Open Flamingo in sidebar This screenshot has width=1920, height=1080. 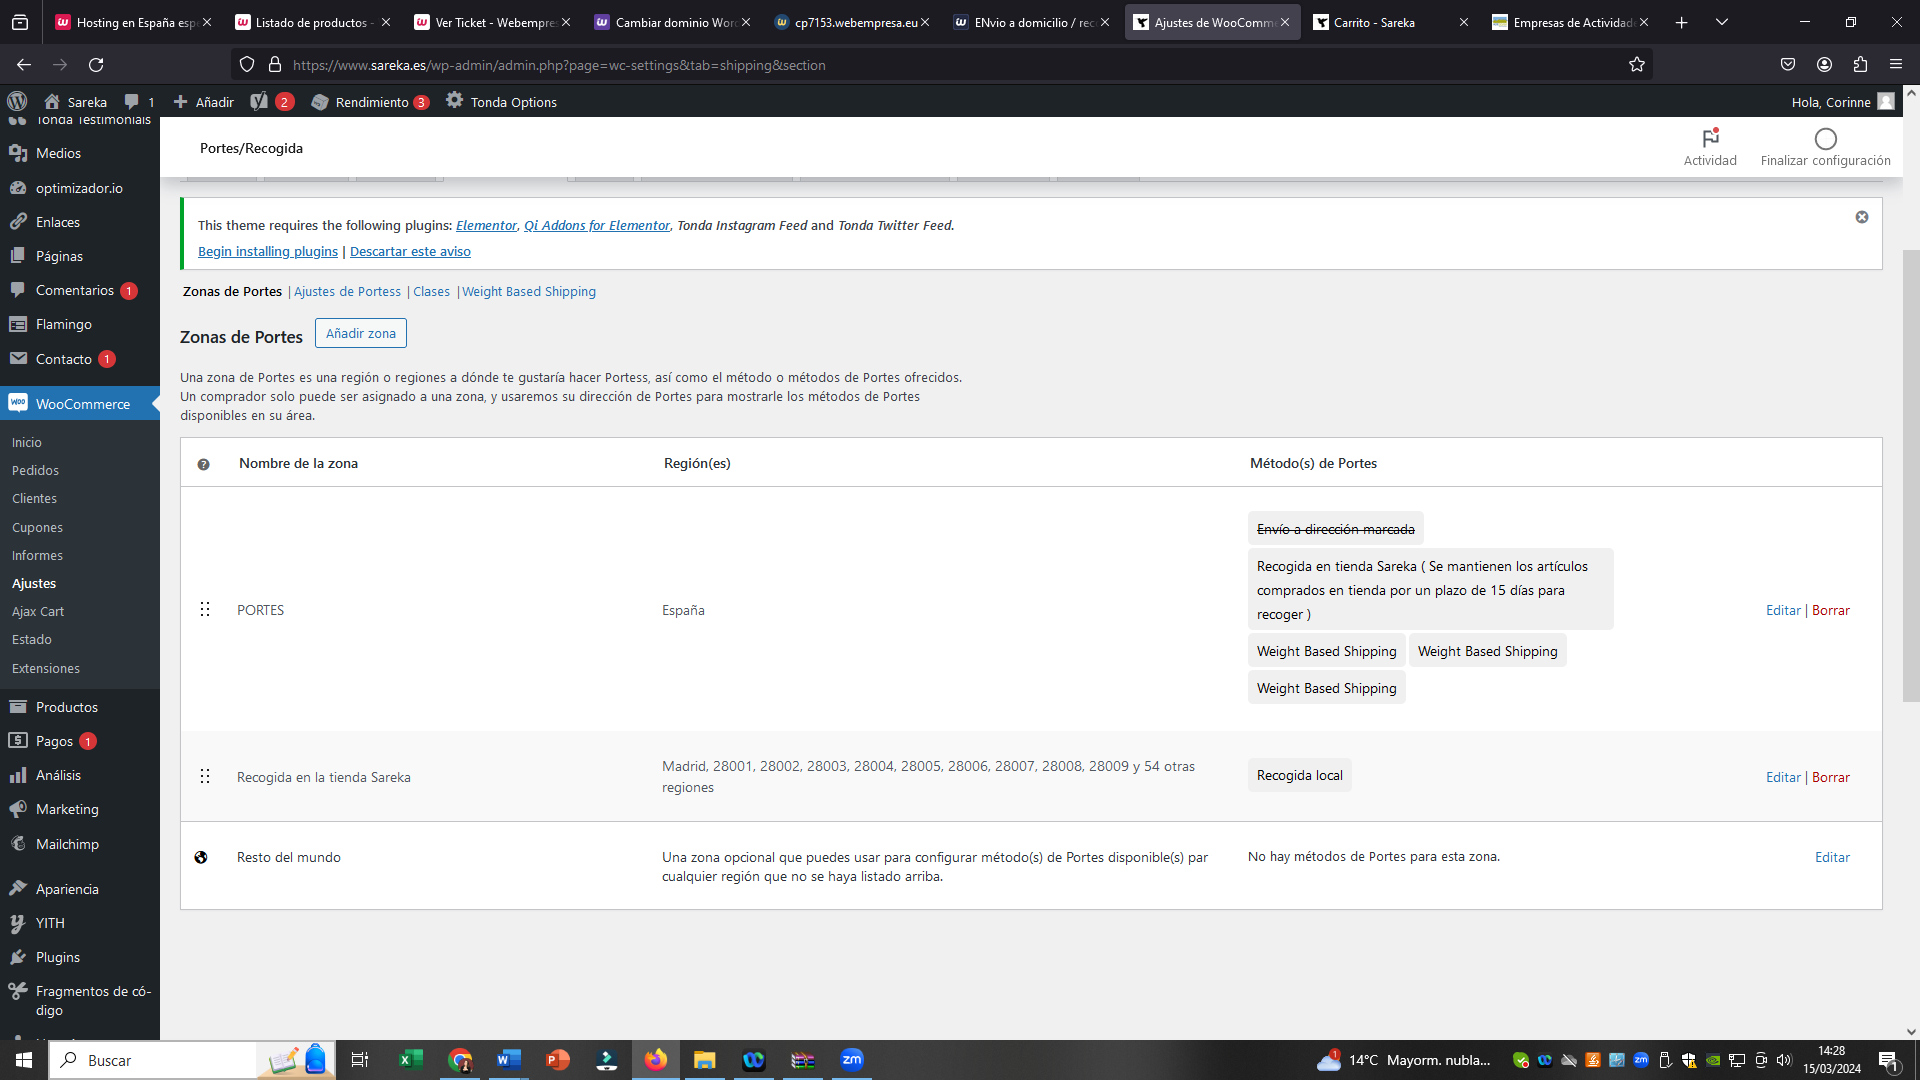[x=64, y=324]
